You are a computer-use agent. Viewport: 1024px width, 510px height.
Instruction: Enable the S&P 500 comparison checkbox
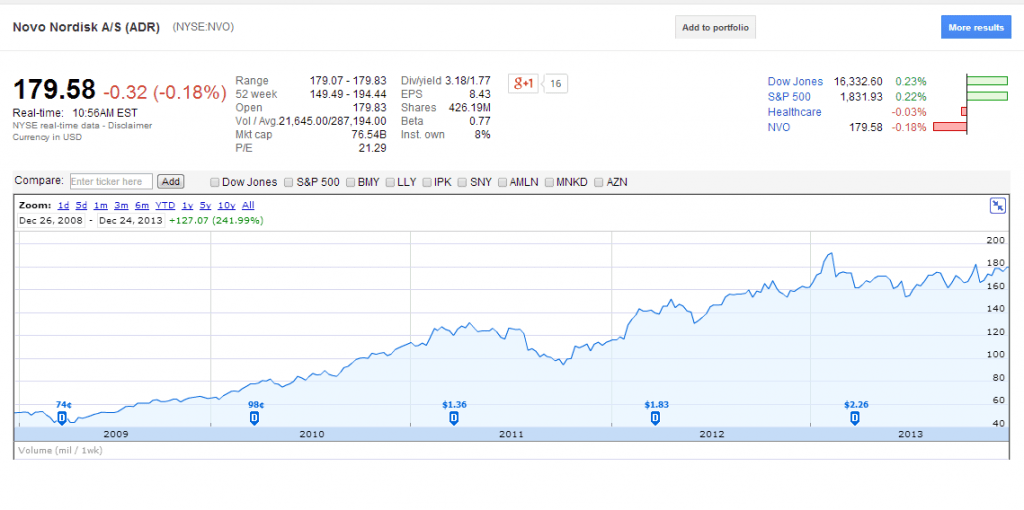289,183
